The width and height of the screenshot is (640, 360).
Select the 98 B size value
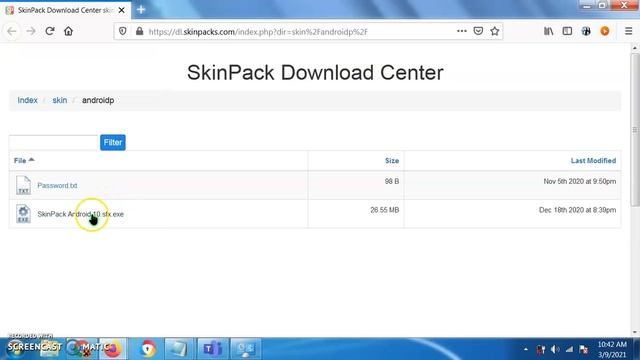coord(392,181)
